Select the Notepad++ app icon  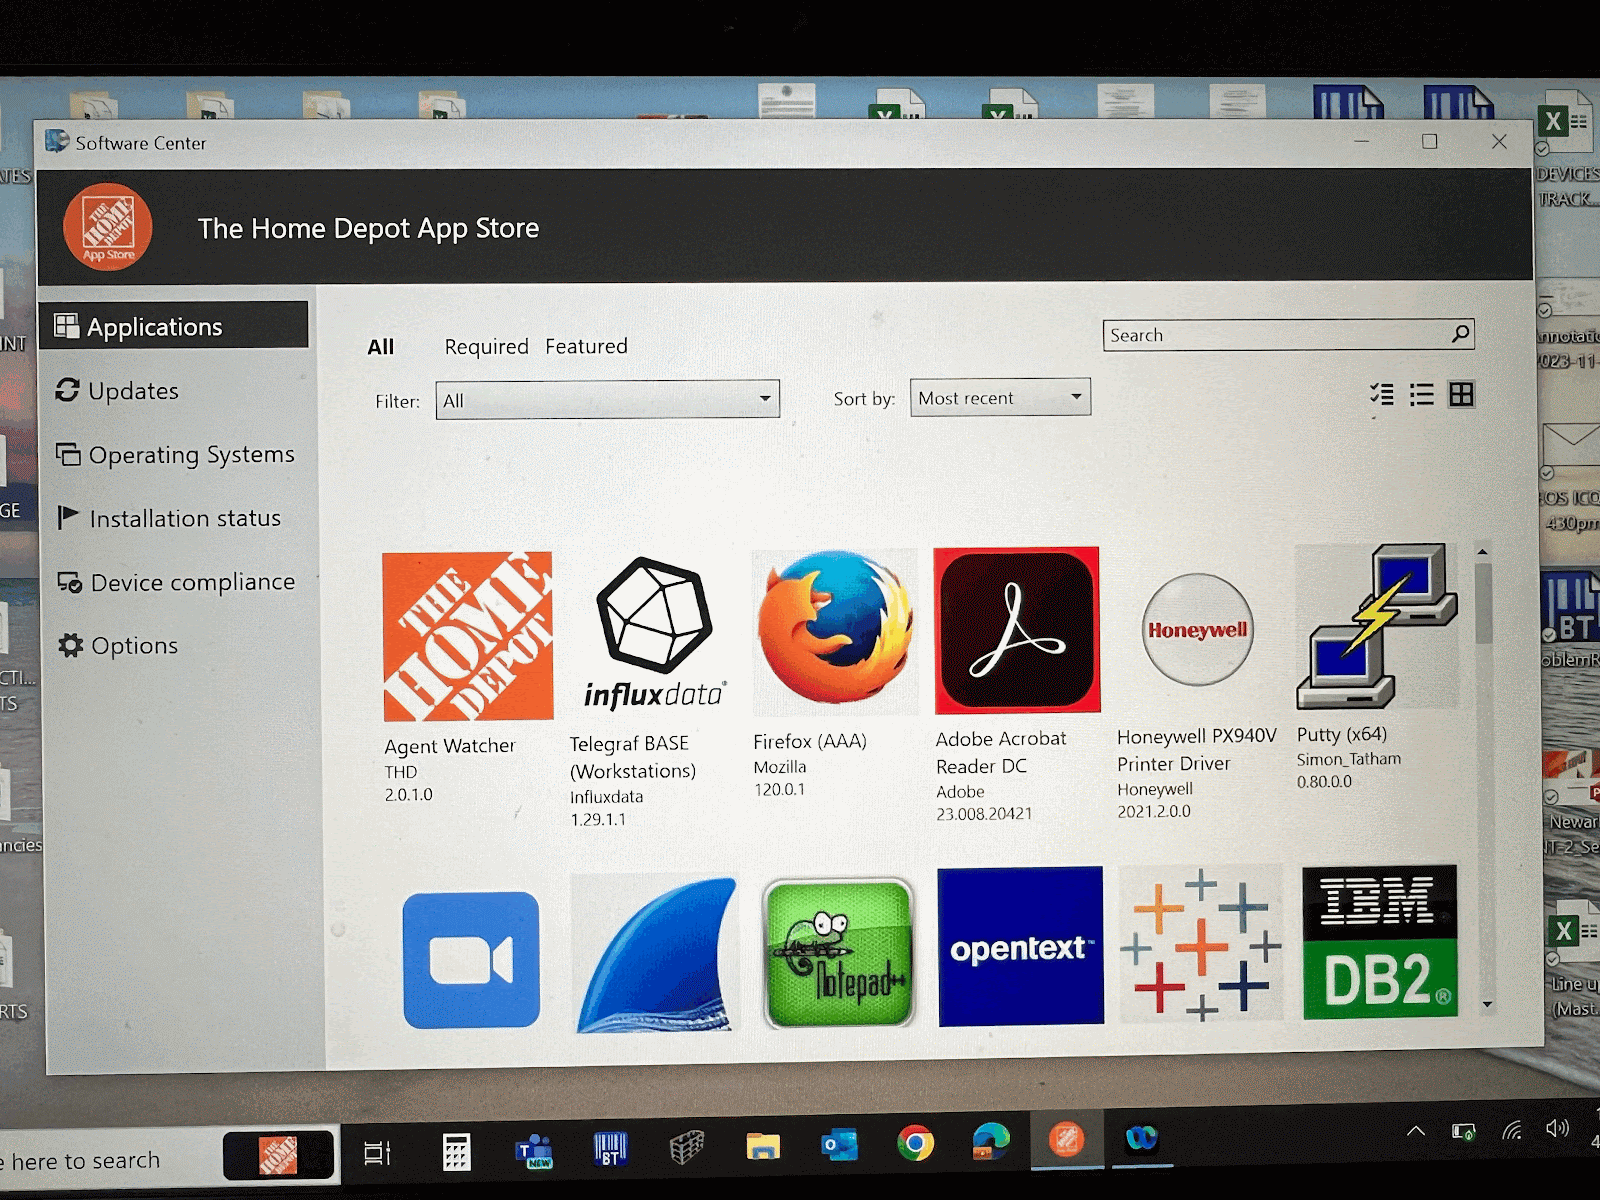(838, 953)
